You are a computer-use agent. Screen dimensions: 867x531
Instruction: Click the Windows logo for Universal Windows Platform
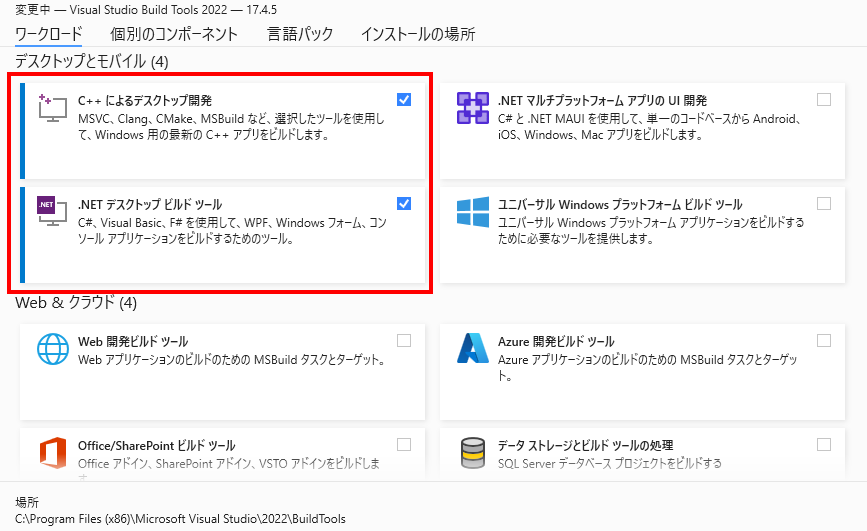click(473, 212)
